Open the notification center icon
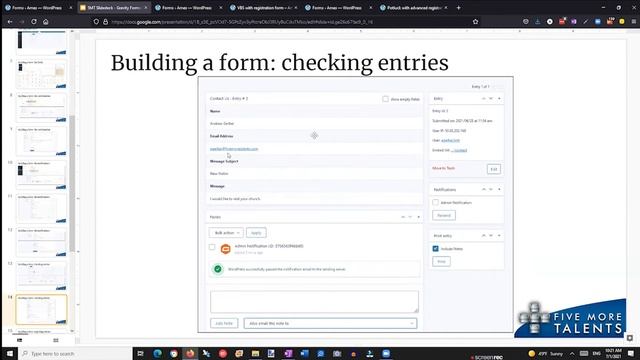 click(631, 353)
